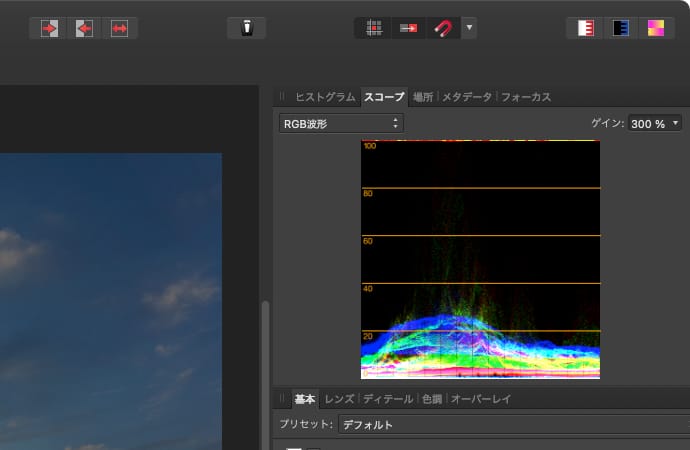Image resolution: width=690 pixels, height=450 pixels.
Task: Toggle the snapping magnet icon
Action: 442,28
